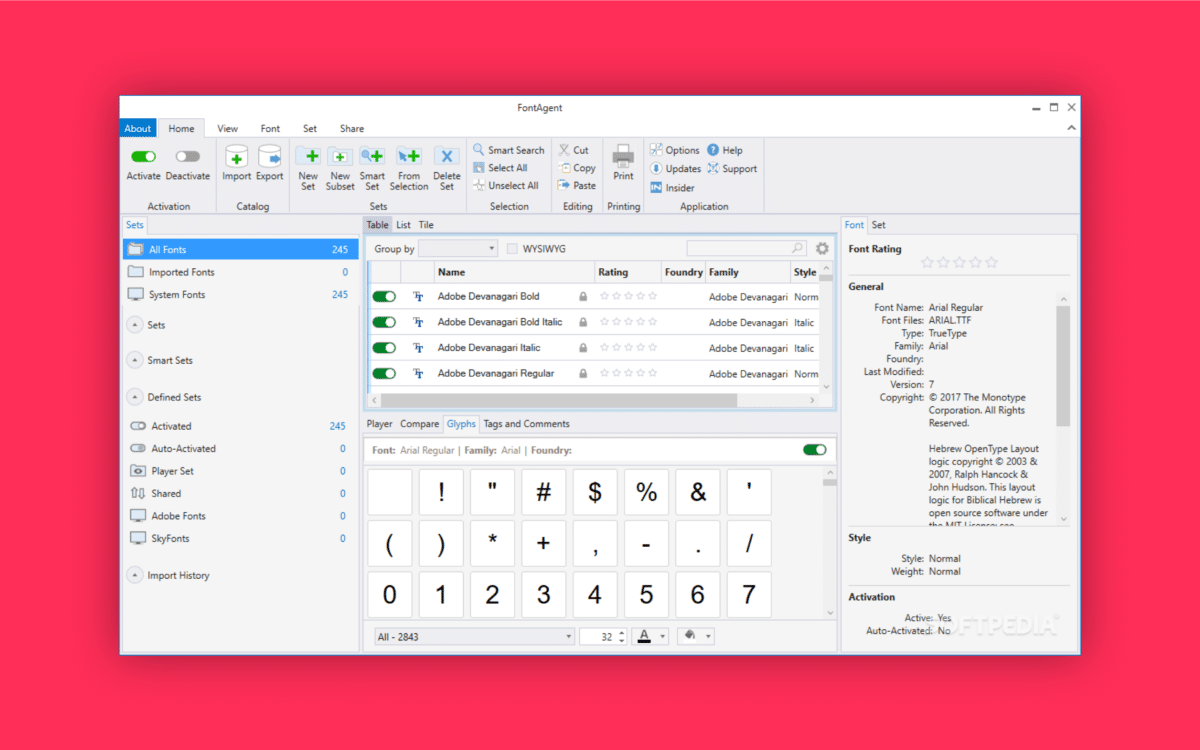1200x750 pixels.
Task: Click the Activate toggle in the ribbon
Action: (x=143, y=156)
